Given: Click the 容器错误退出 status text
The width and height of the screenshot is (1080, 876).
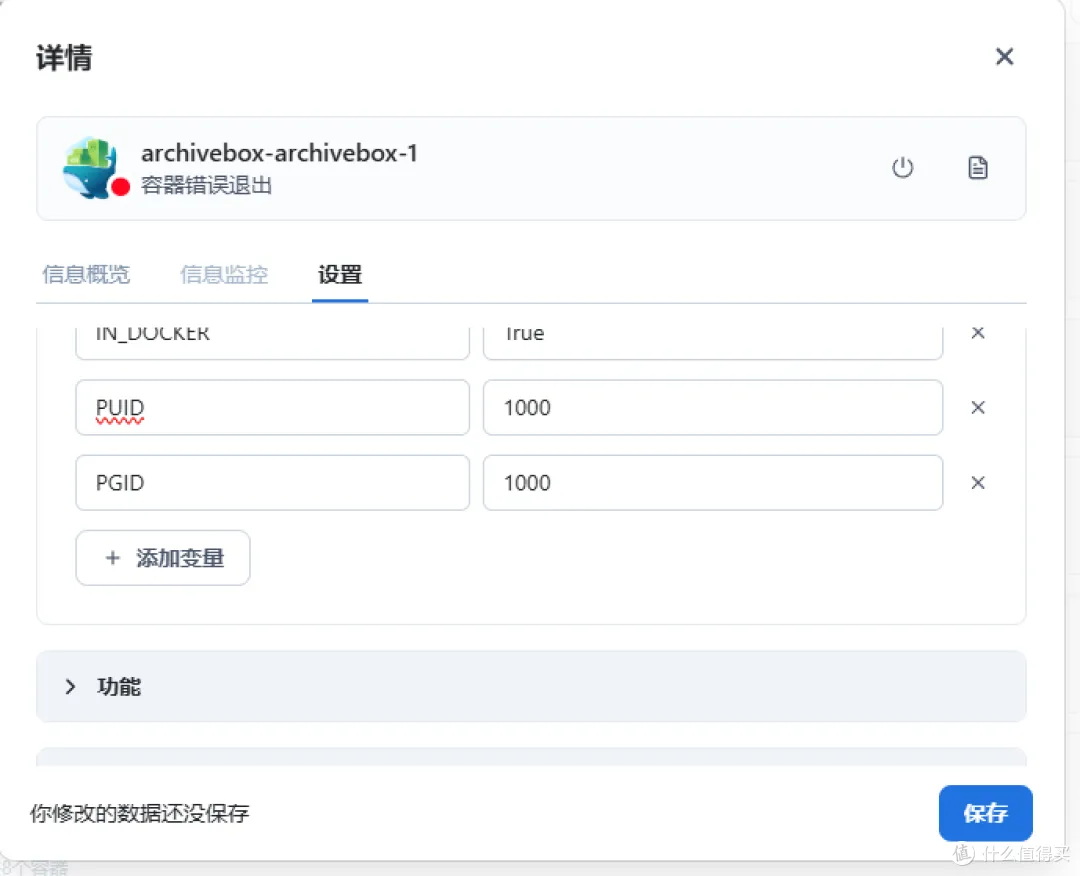Looking at the screenshot, I should tap(207, 185).
